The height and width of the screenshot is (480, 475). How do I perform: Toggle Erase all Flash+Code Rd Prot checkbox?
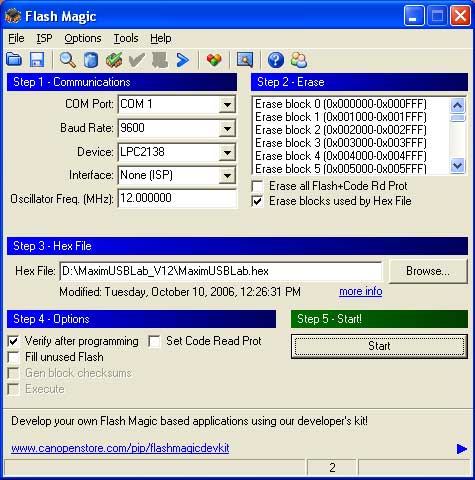[257, 186]
